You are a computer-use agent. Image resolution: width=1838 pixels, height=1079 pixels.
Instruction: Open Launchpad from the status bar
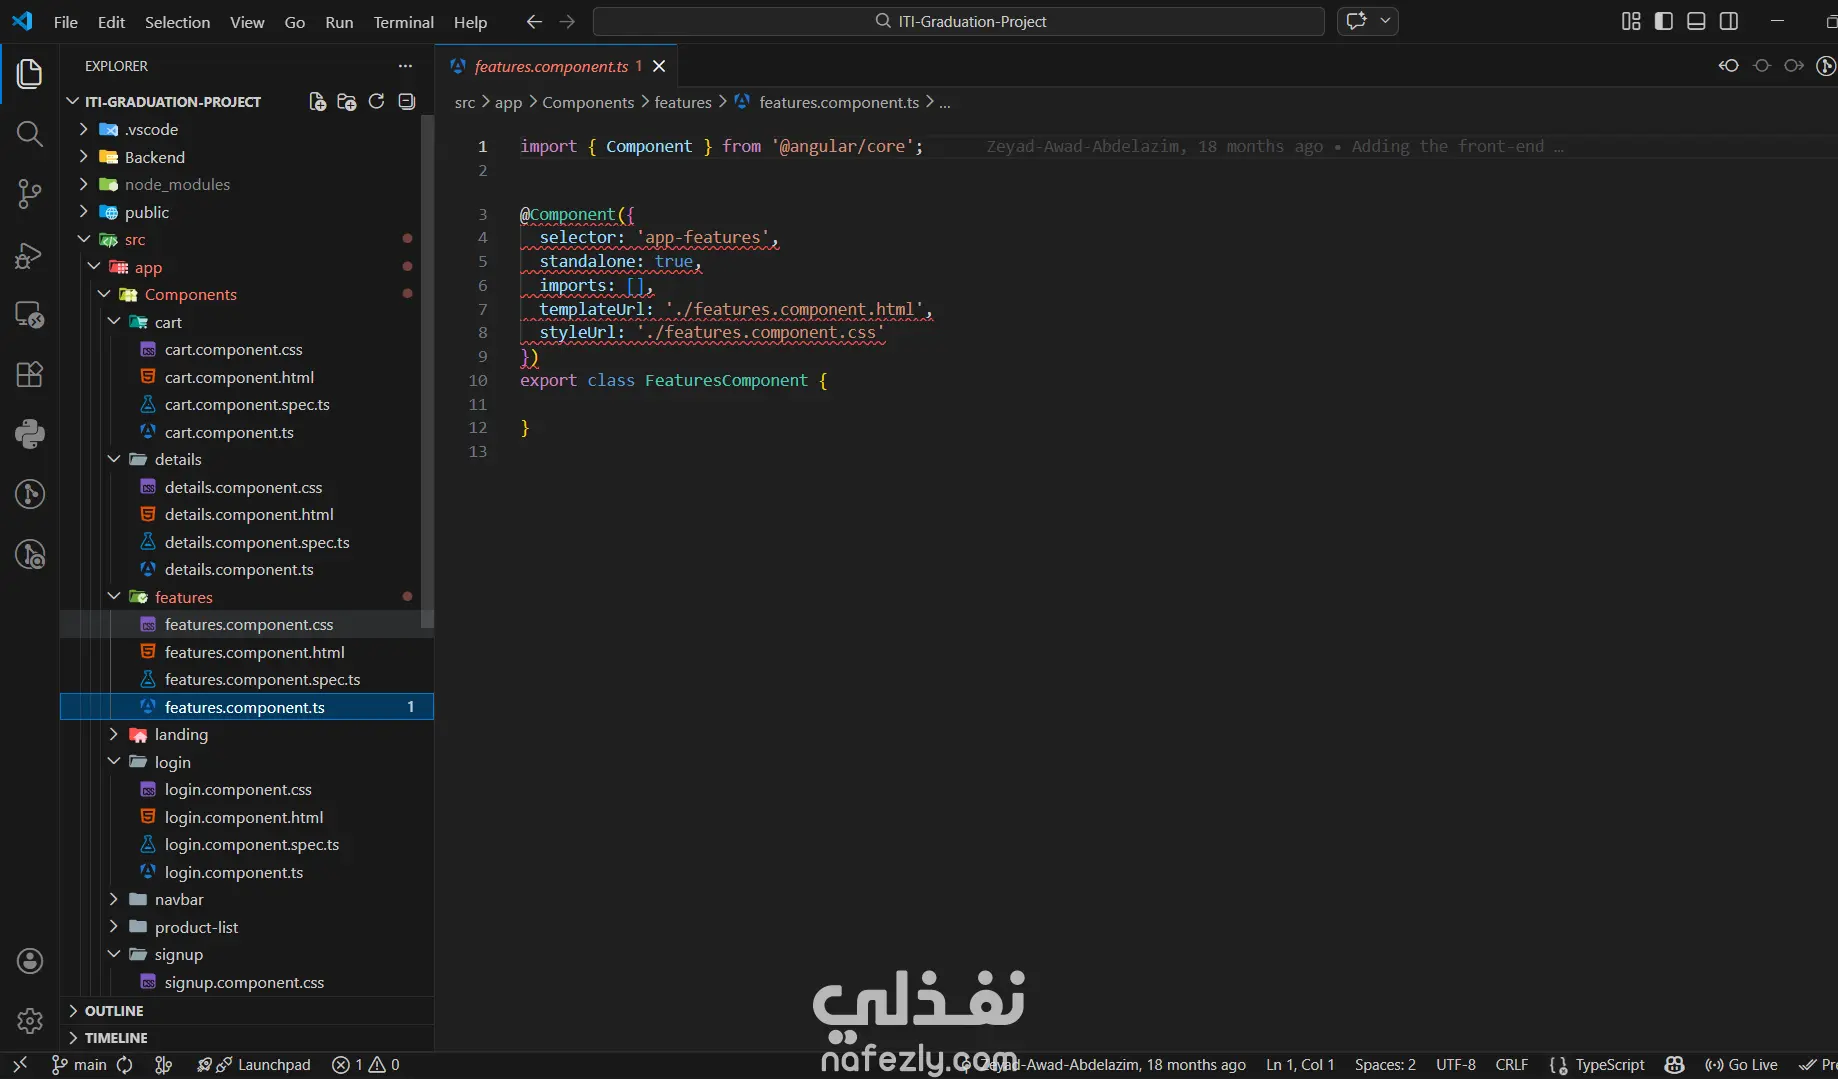pyautogui.click(x=254, y=1065)
